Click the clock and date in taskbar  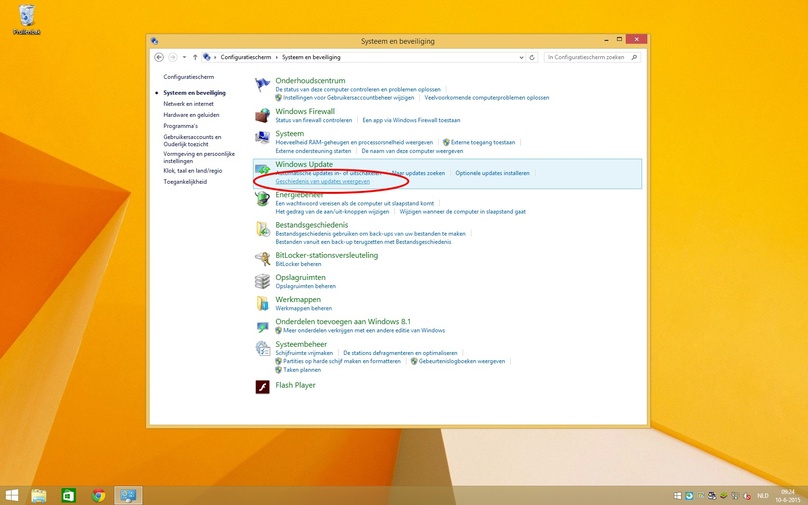click(788, 496)
